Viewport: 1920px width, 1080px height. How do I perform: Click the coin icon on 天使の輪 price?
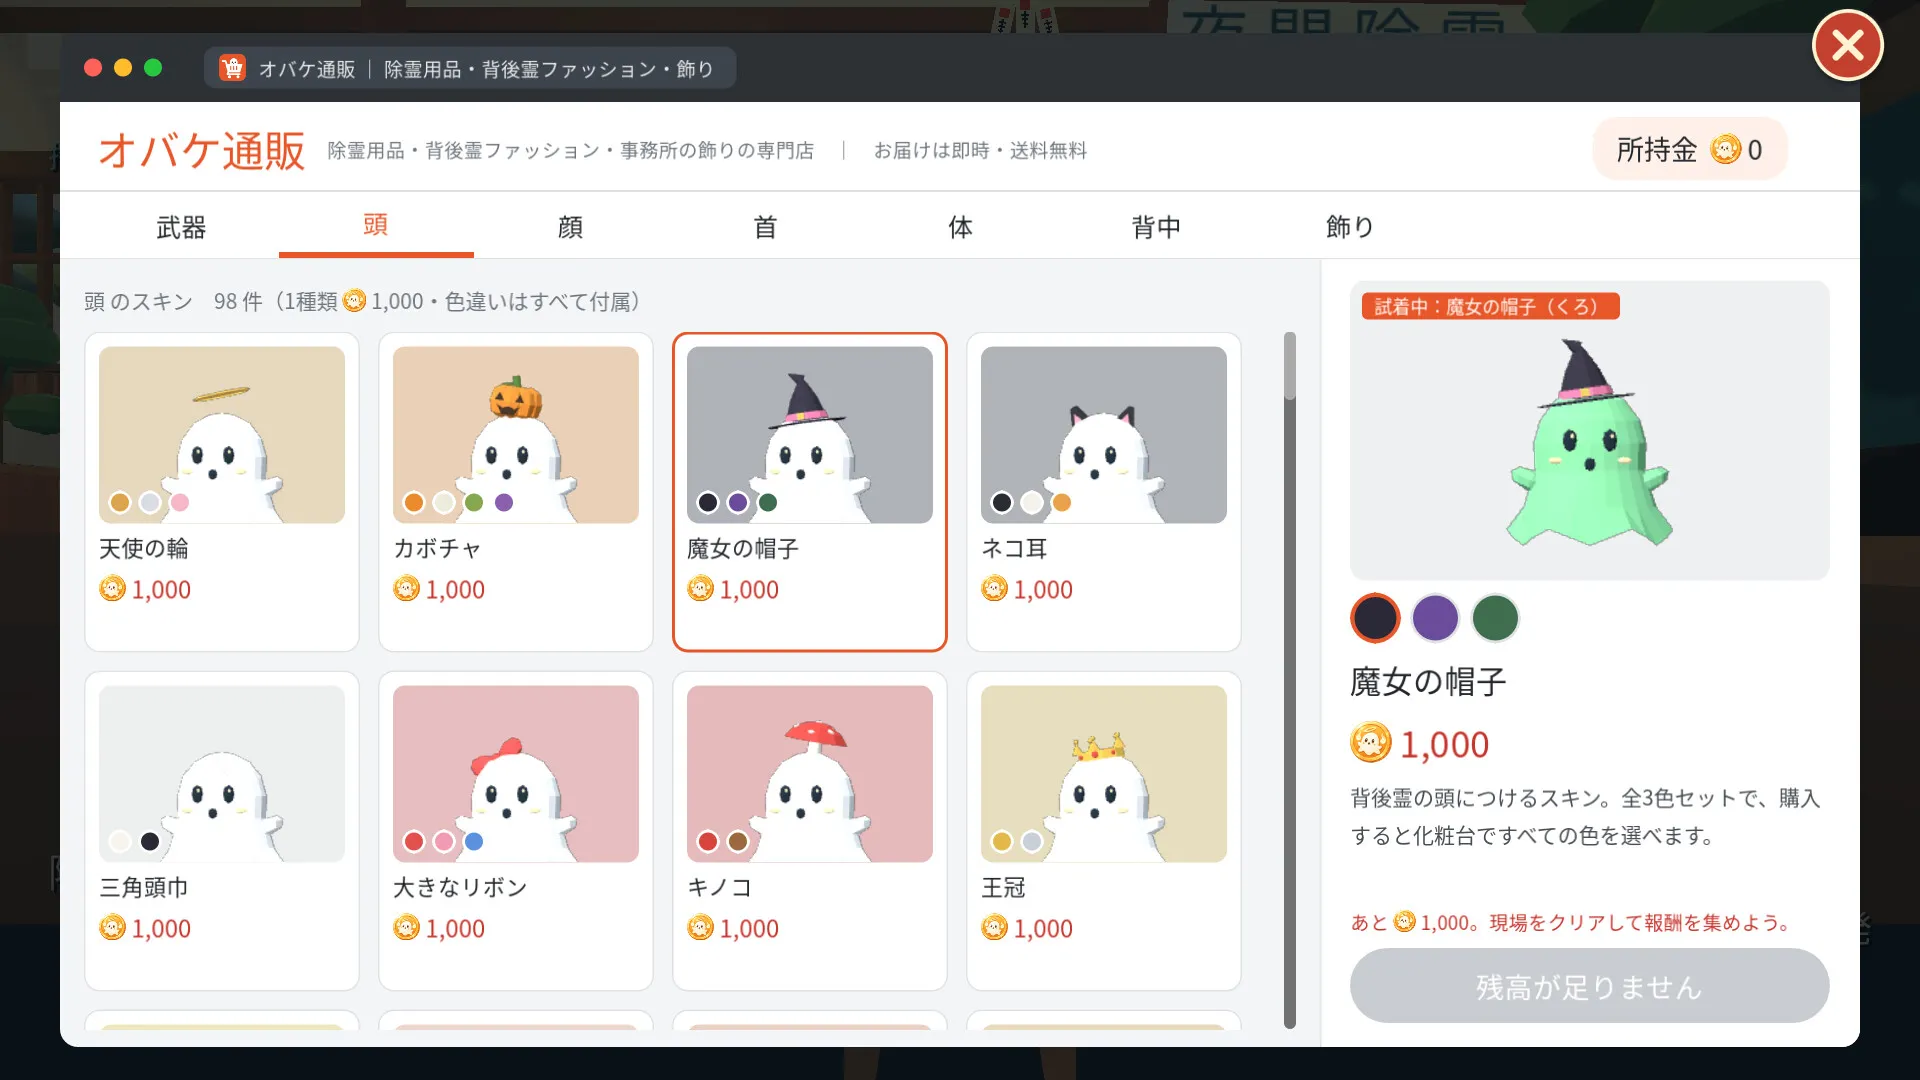pos(113,589)
